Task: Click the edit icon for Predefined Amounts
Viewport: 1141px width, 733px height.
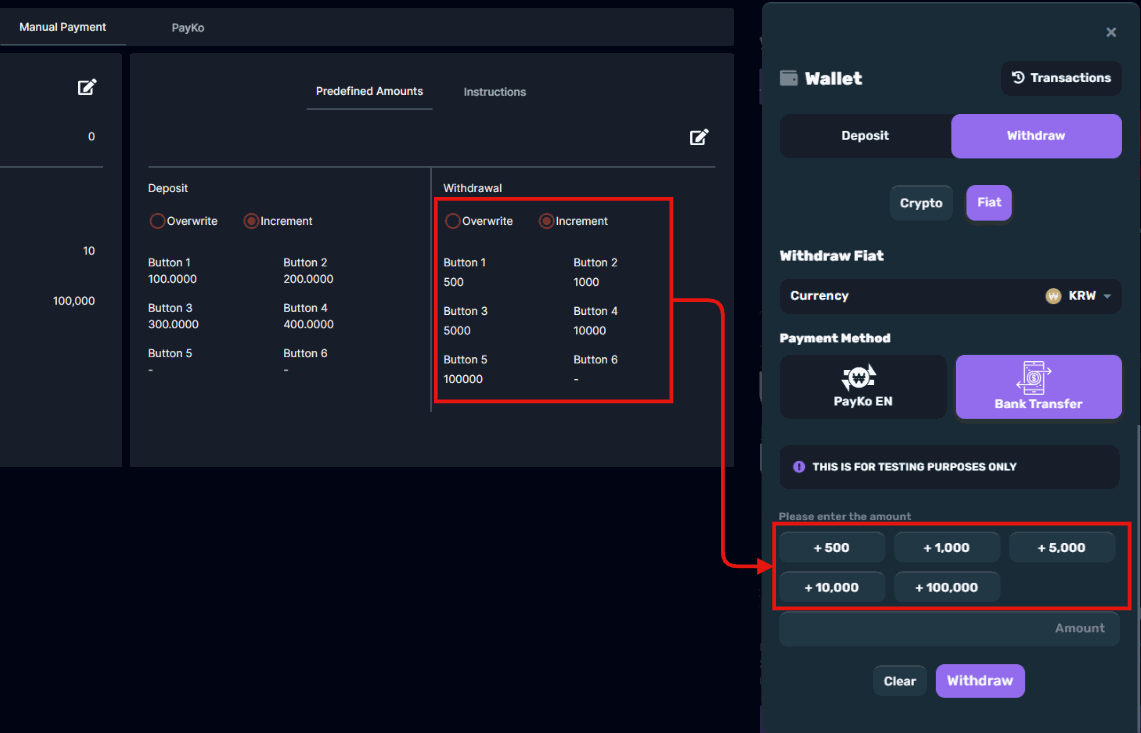Action: tap(699, 137)
